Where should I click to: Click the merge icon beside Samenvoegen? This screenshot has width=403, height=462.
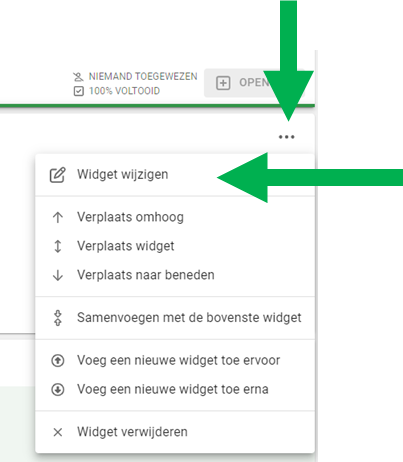(58, 318)
